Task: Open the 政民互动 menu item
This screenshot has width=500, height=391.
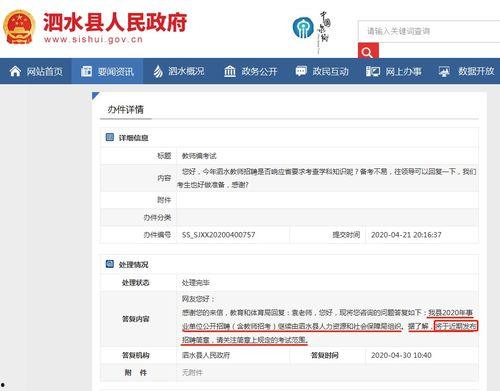Action: pyautogui.click(x=322, y=71)
